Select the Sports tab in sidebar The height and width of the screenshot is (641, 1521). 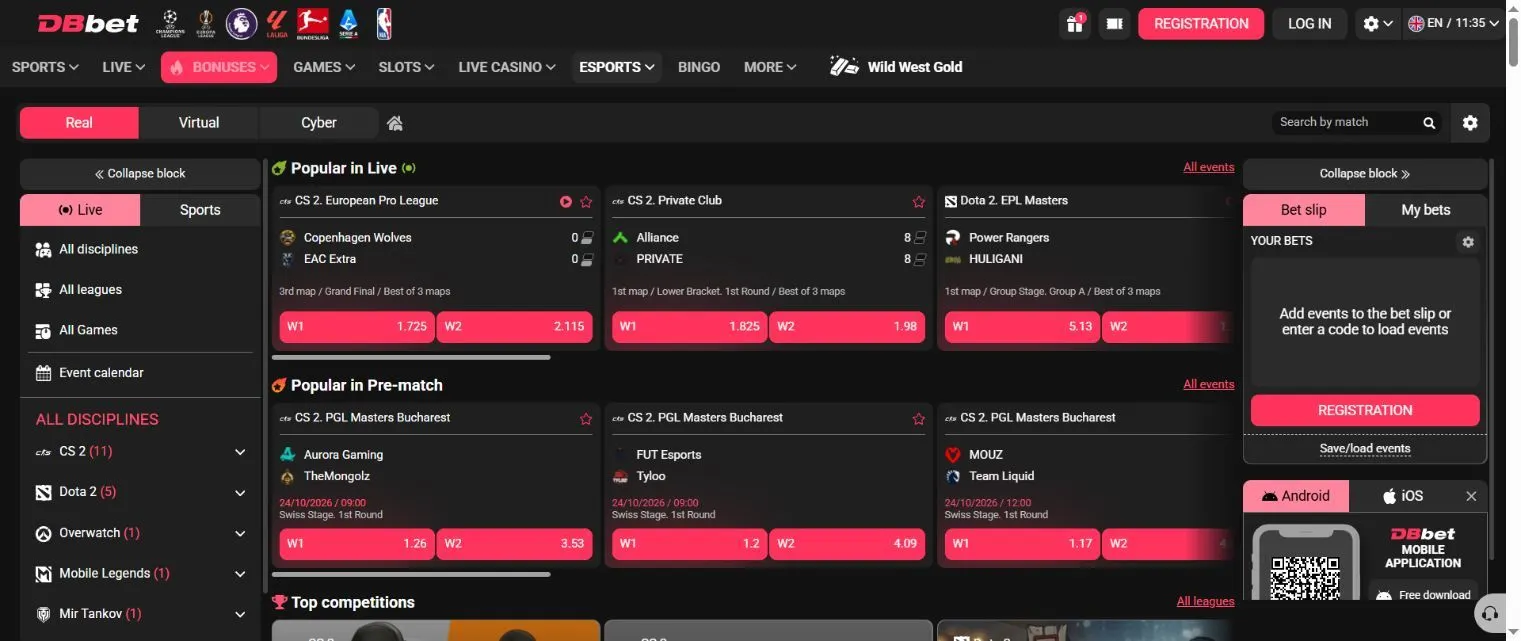pyautogui.click(x=200, y=210)
